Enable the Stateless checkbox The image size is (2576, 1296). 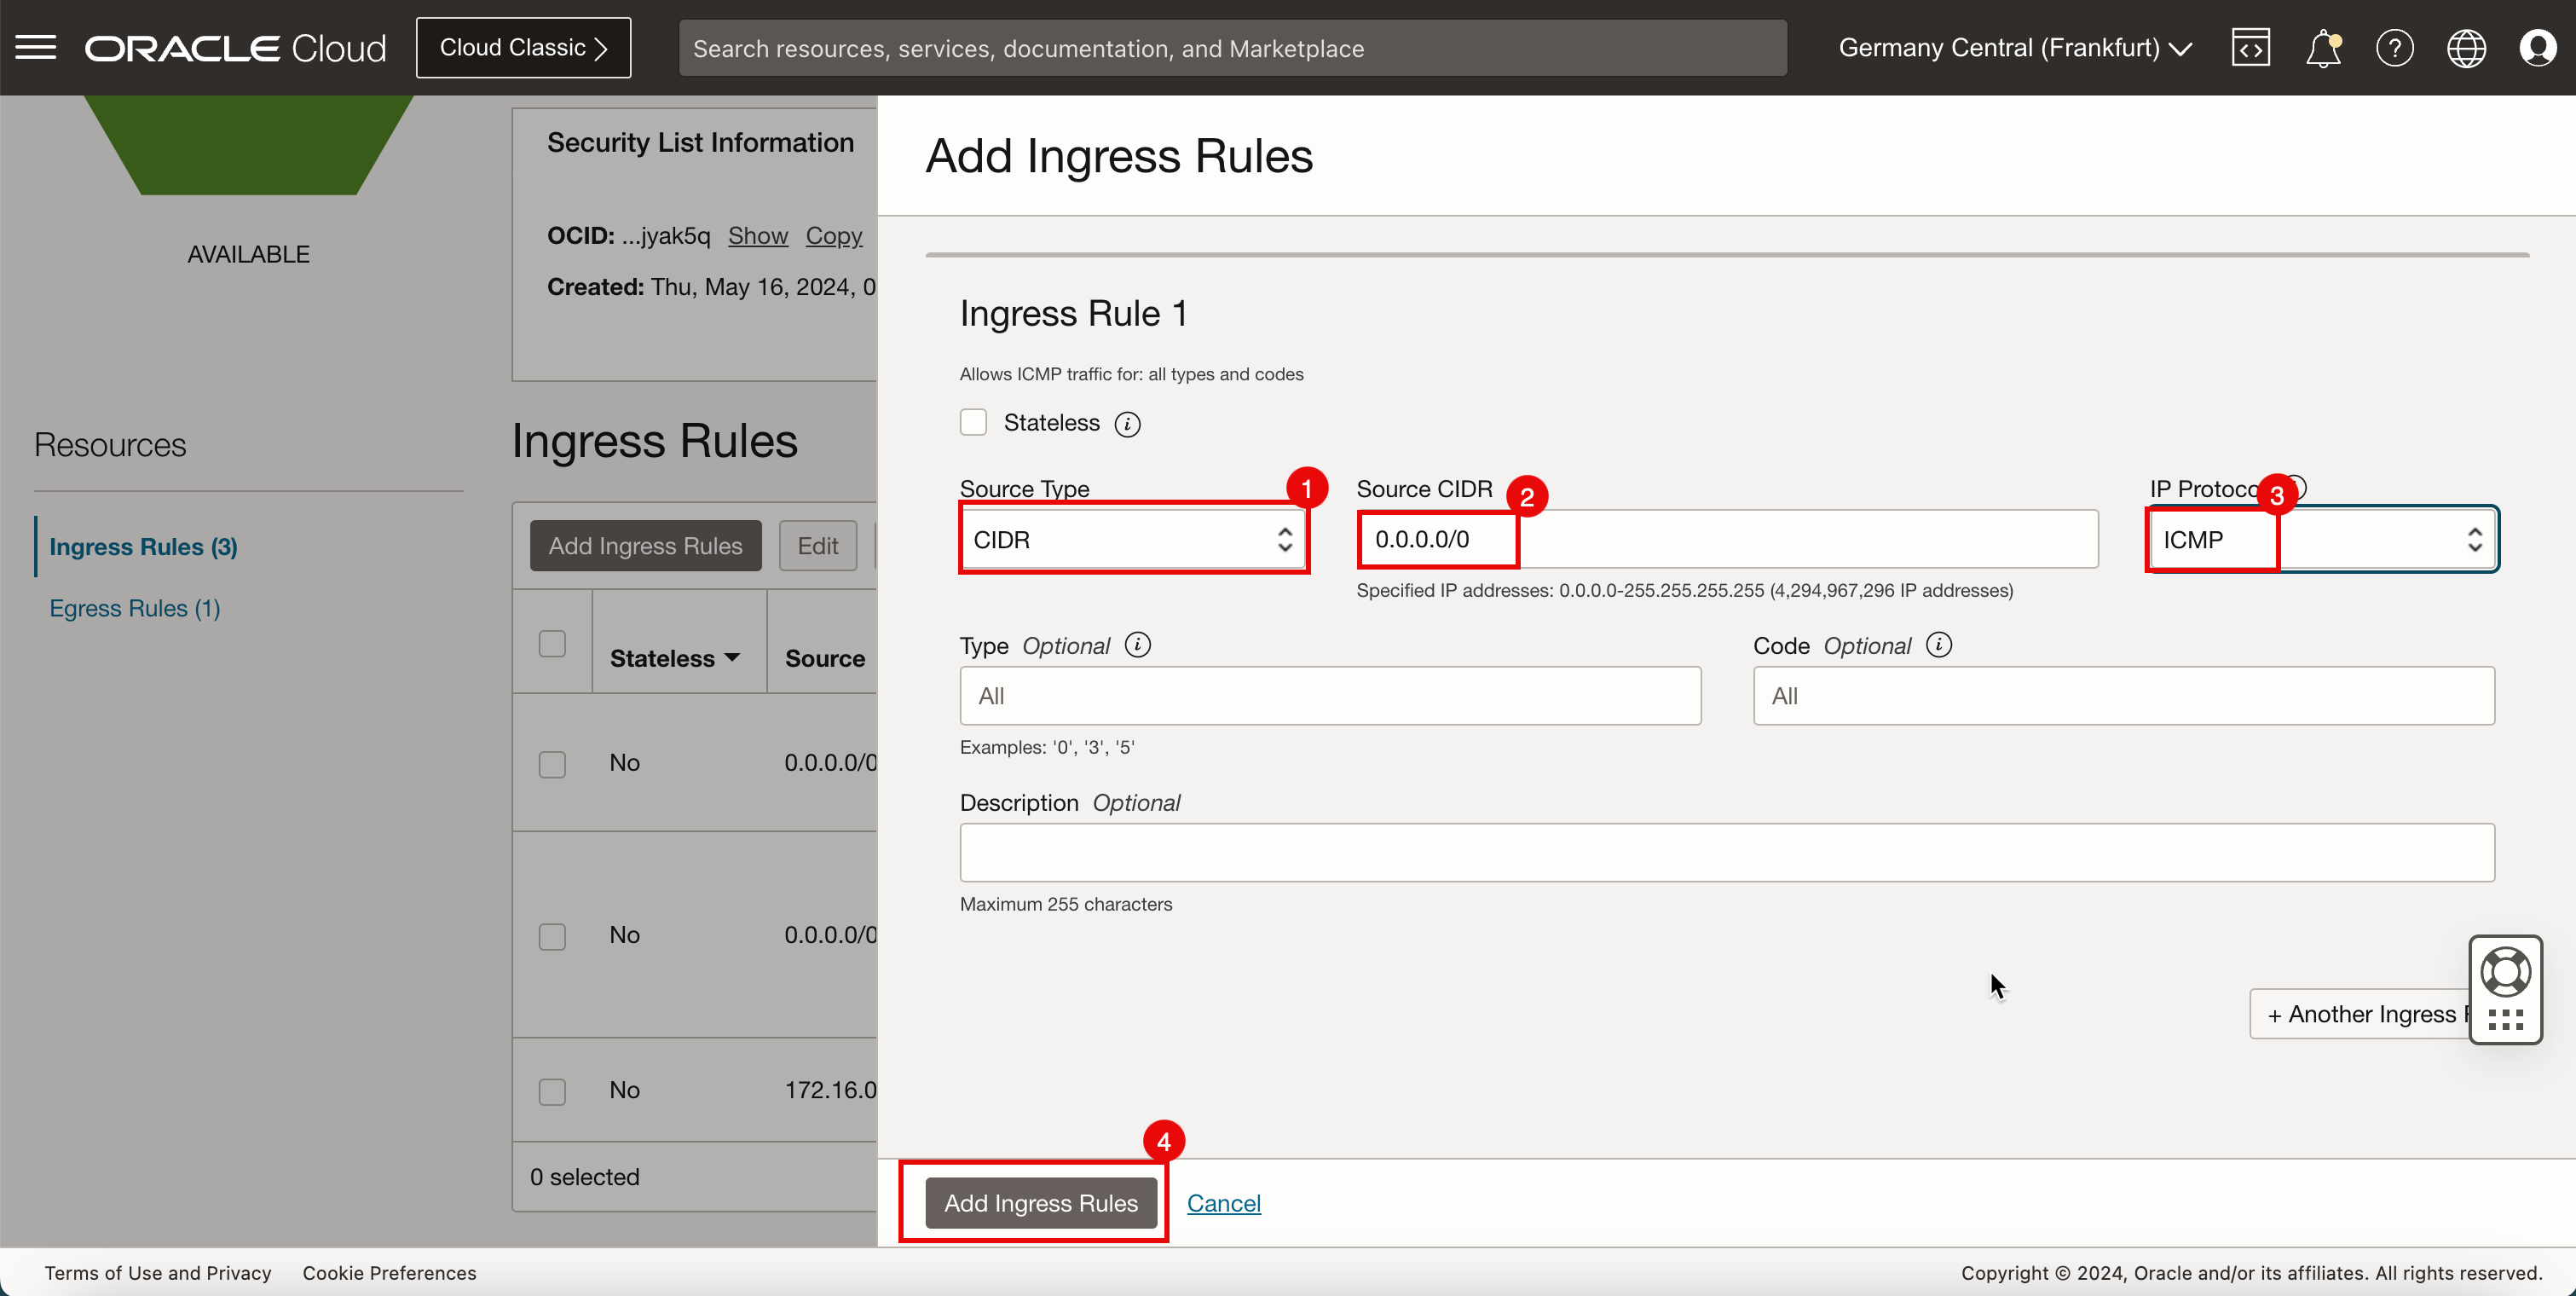[x=973, y=422]
